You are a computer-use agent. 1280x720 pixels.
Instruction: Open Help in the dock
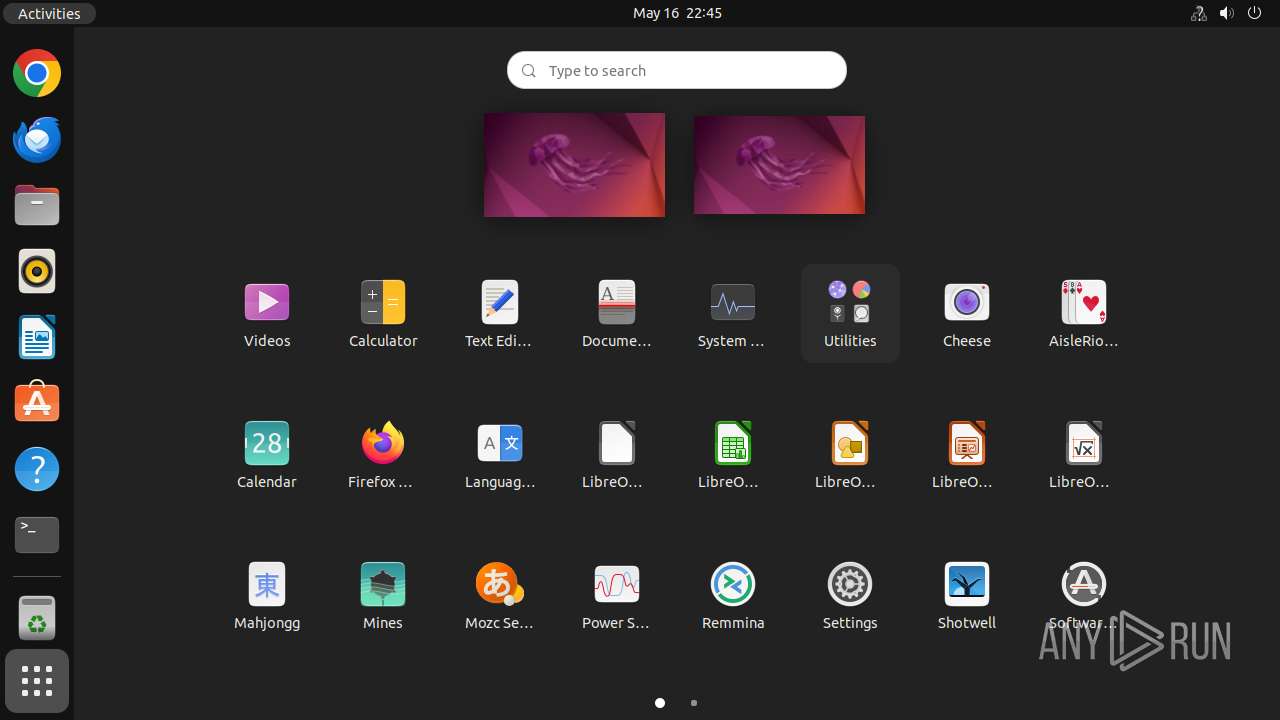[x=37, y=469]
